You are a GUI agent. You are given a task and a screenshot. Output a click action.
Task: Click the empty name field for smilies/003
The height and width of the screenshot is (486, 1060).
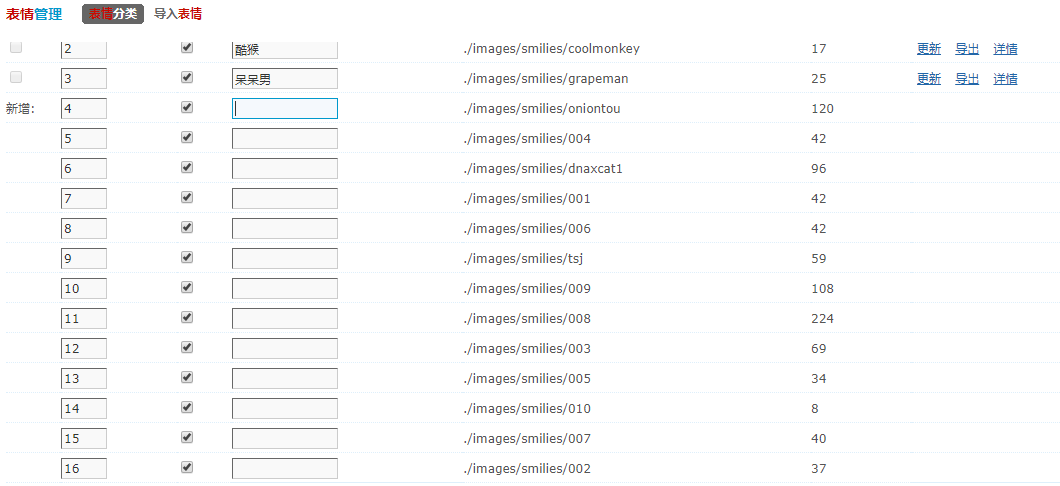point(285,348)
